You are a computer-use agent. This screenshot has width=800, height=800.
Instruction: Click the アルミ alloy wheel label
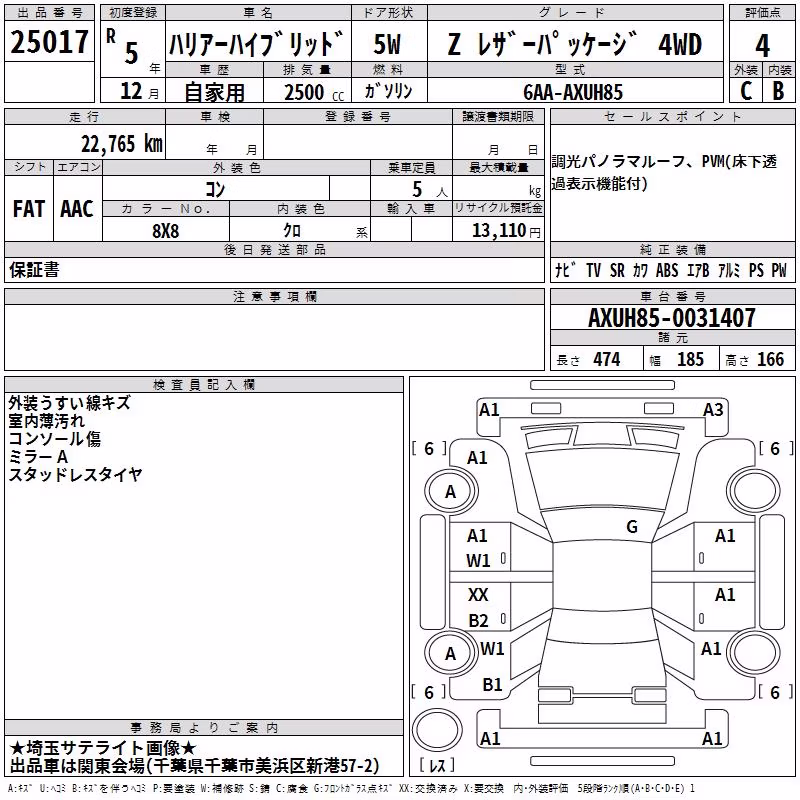pos(729,270)
